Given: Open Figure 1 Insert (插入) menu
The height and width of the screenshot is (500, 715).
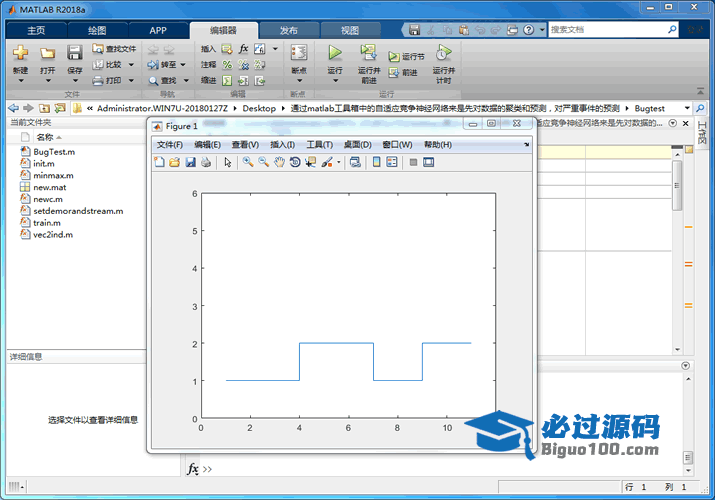Looking at the screenshot, I should (x=282, y=144).
